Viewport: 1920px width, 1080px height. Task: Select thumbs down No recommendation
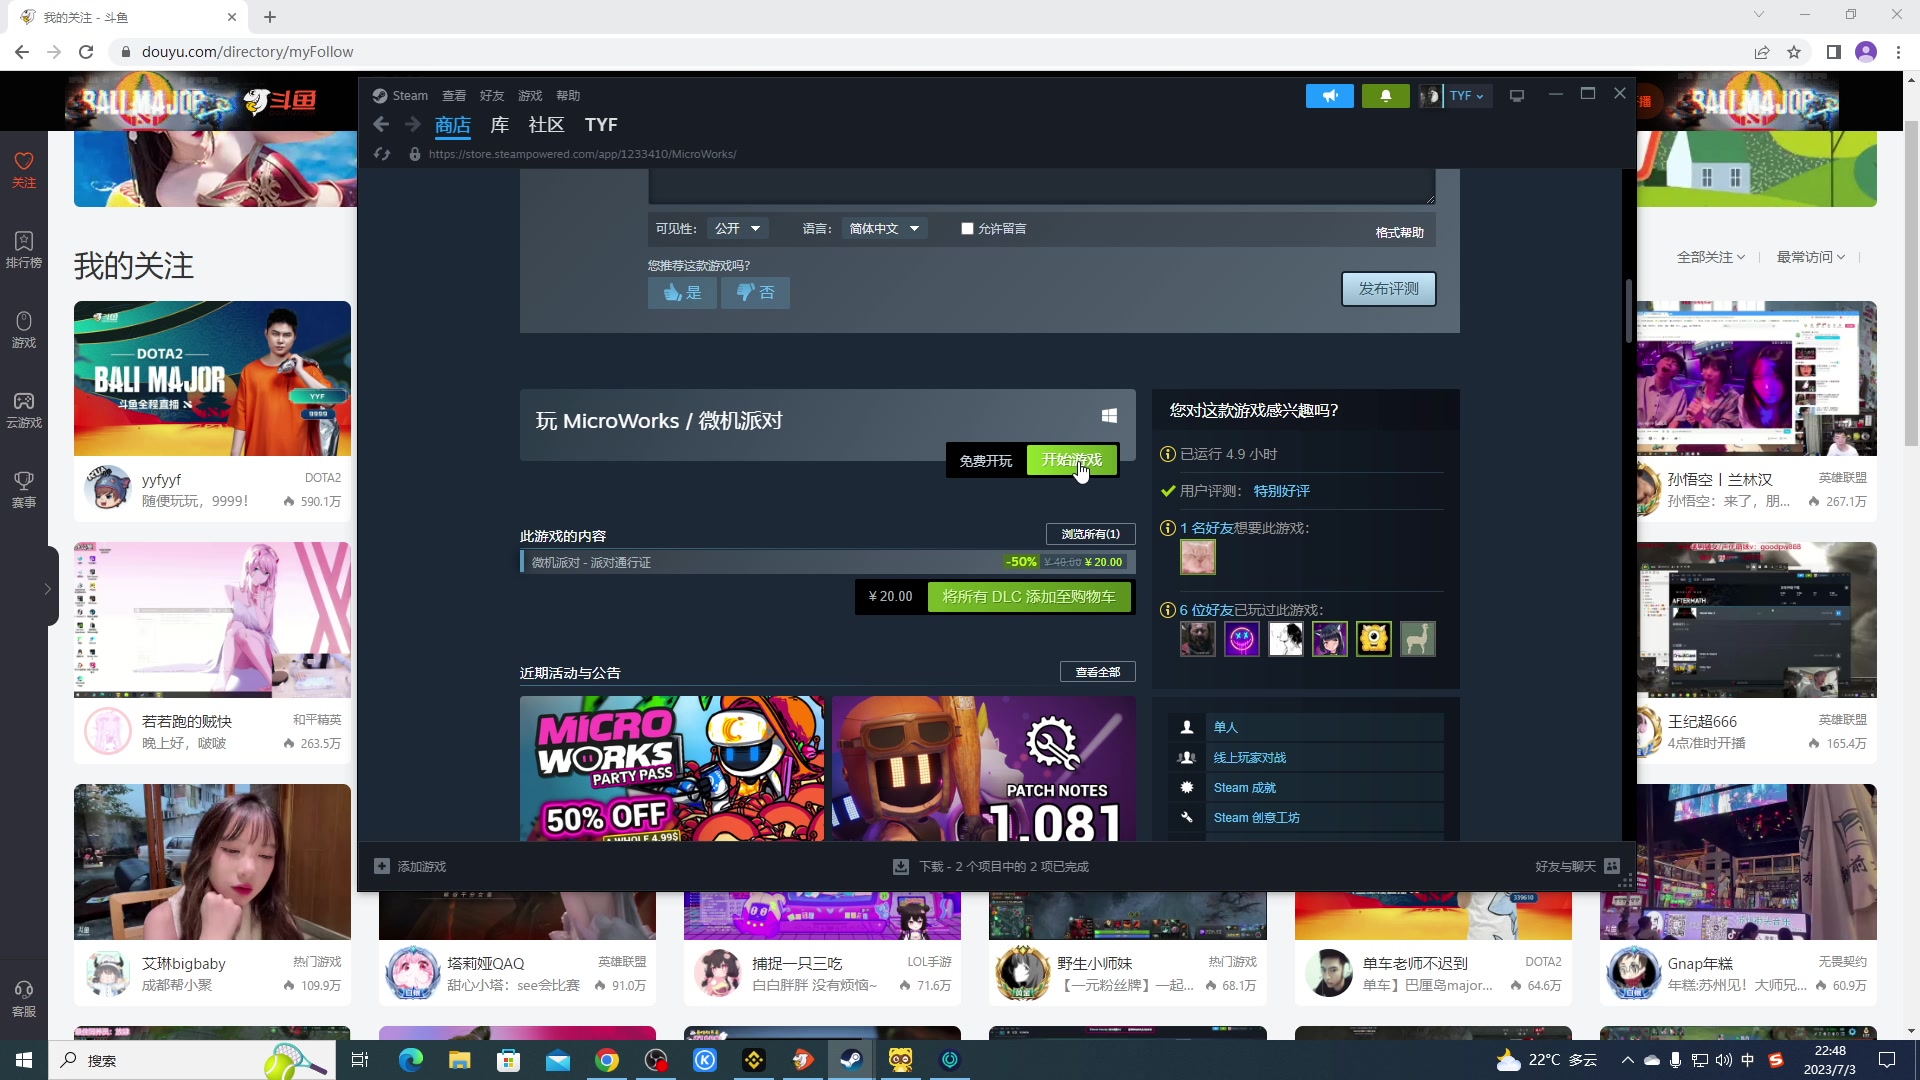pos(755,293)
